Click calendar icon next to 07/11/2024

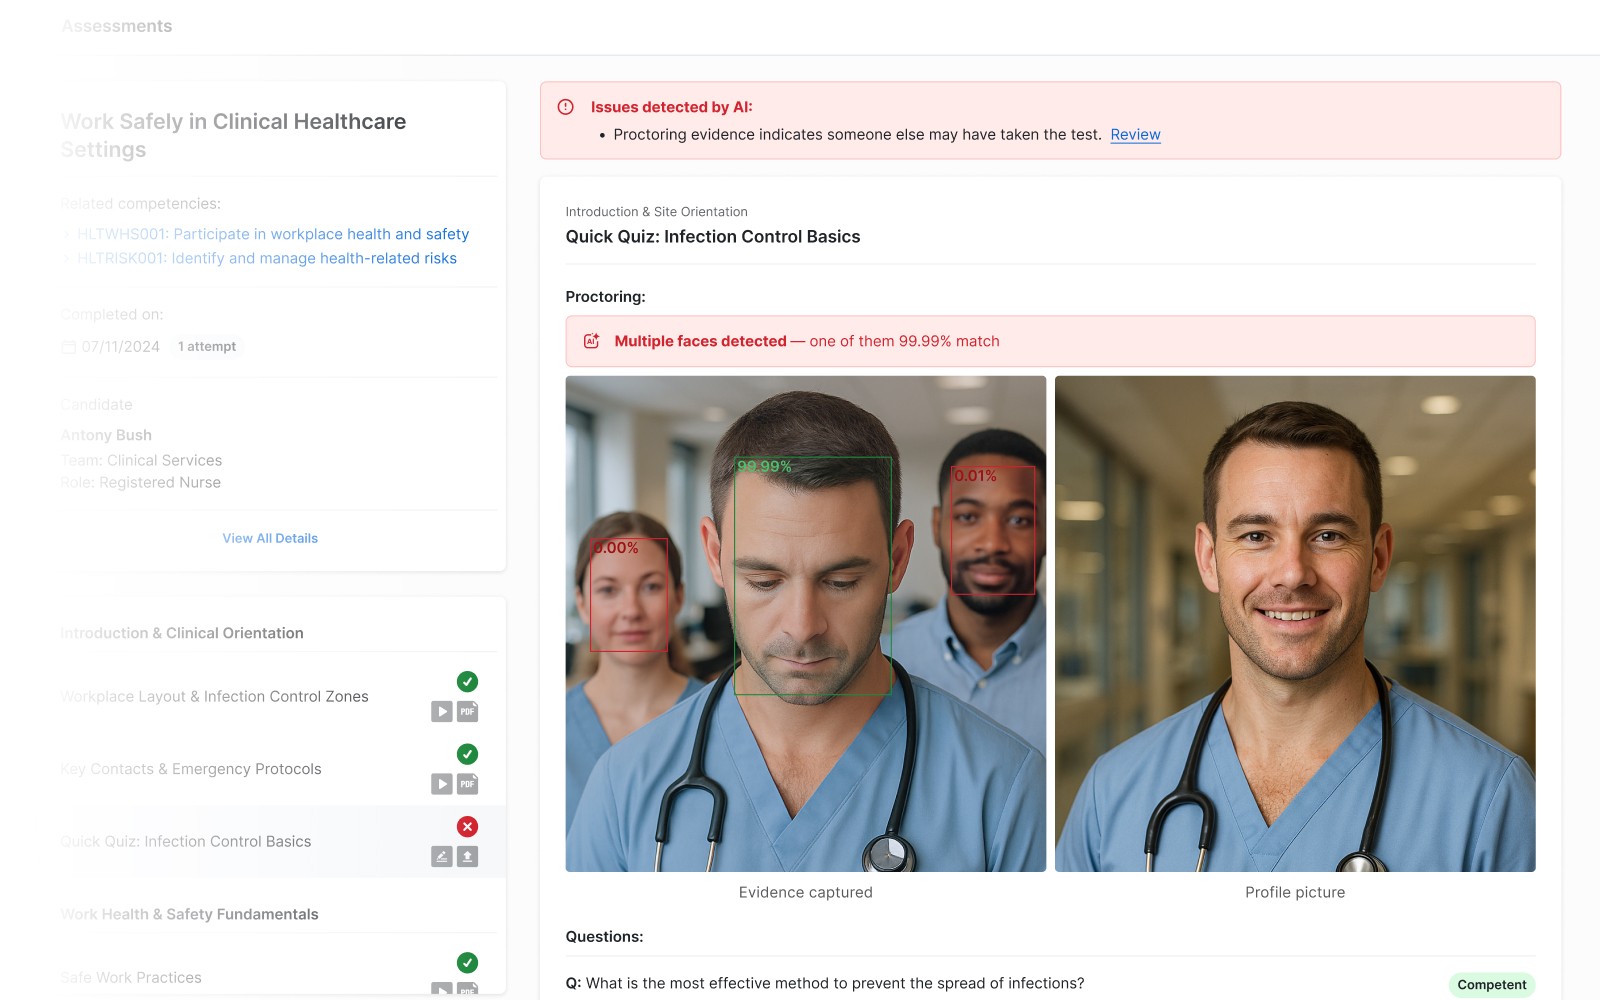click(x=69, y=347)
